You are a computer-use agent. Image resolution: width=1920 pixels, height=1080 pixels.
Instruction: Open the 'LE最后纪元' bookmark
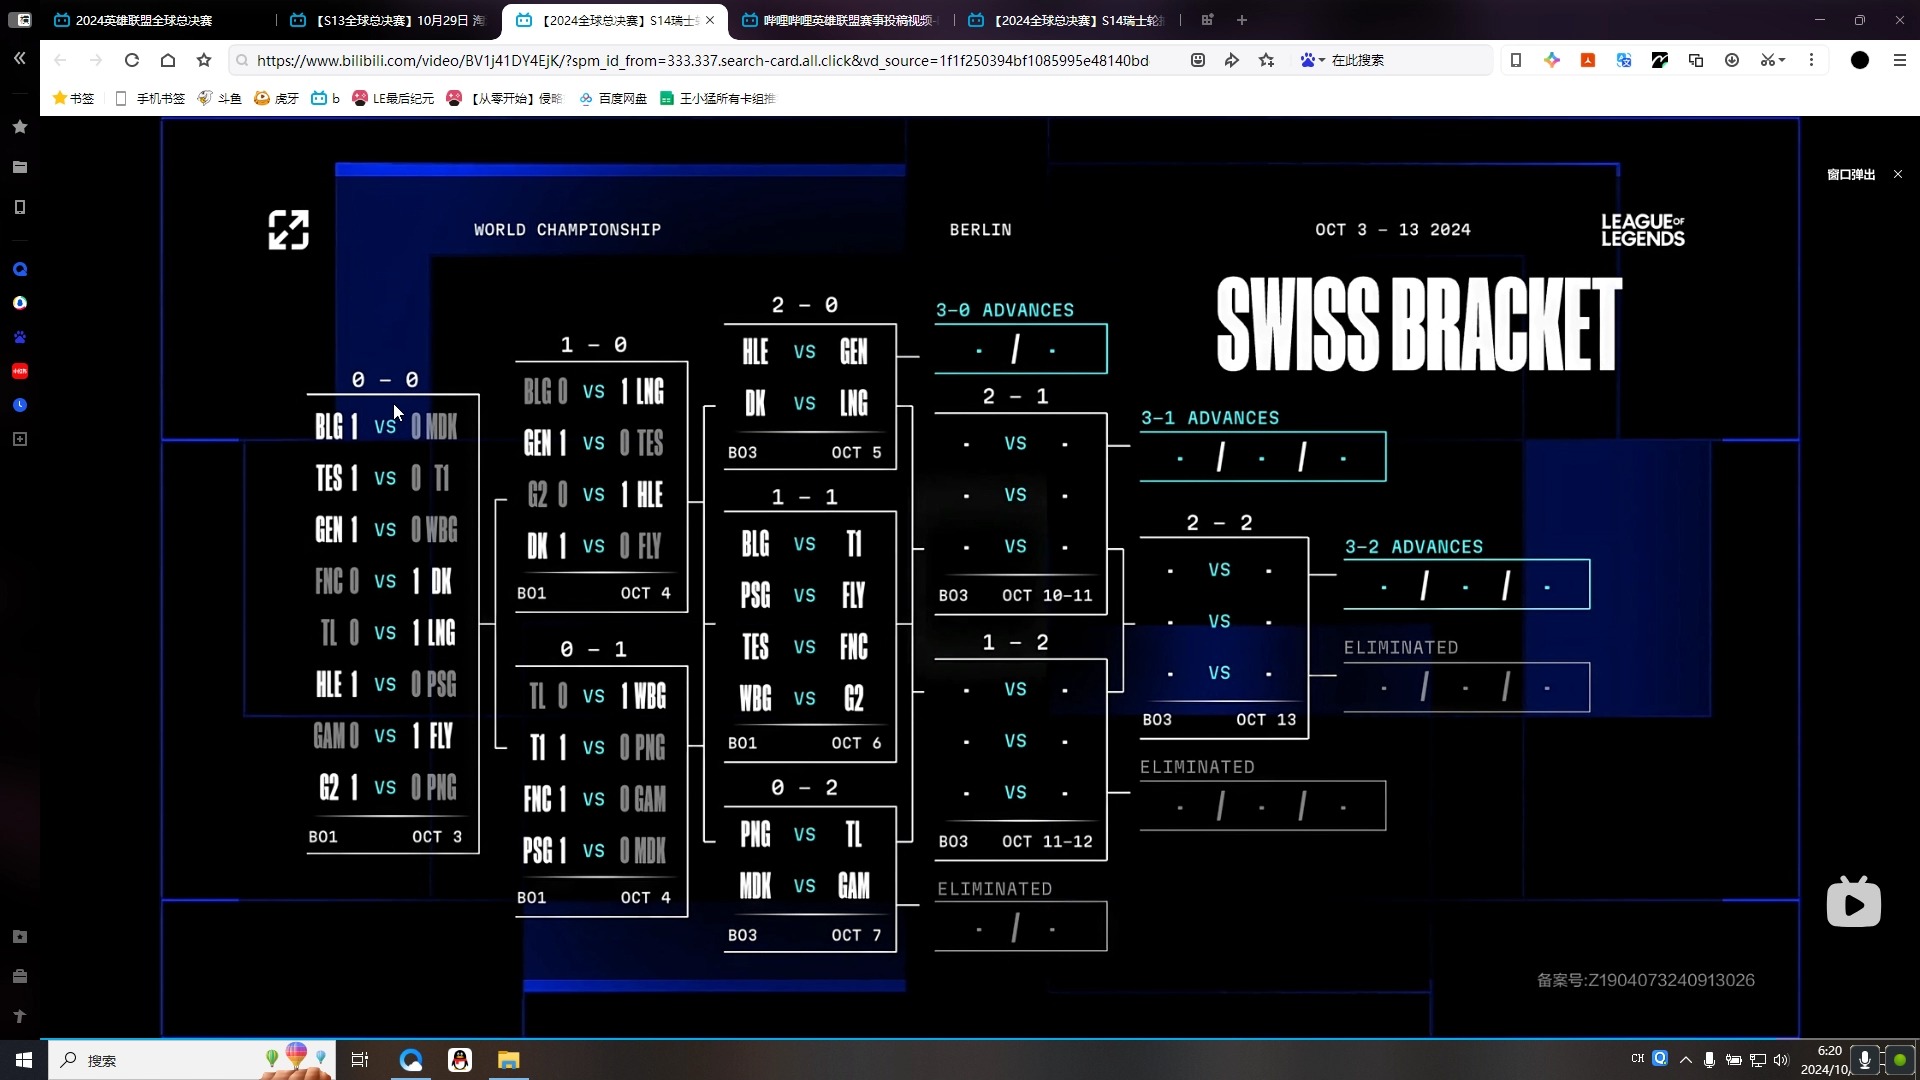click(393, 98)
